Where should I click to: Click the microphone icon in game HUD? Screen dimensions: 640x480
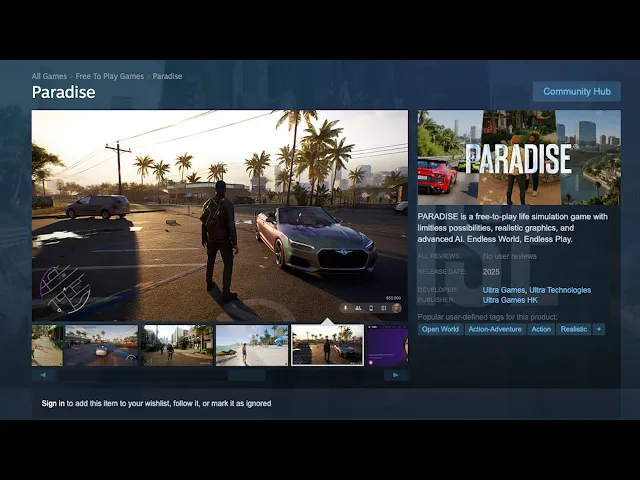345,308
